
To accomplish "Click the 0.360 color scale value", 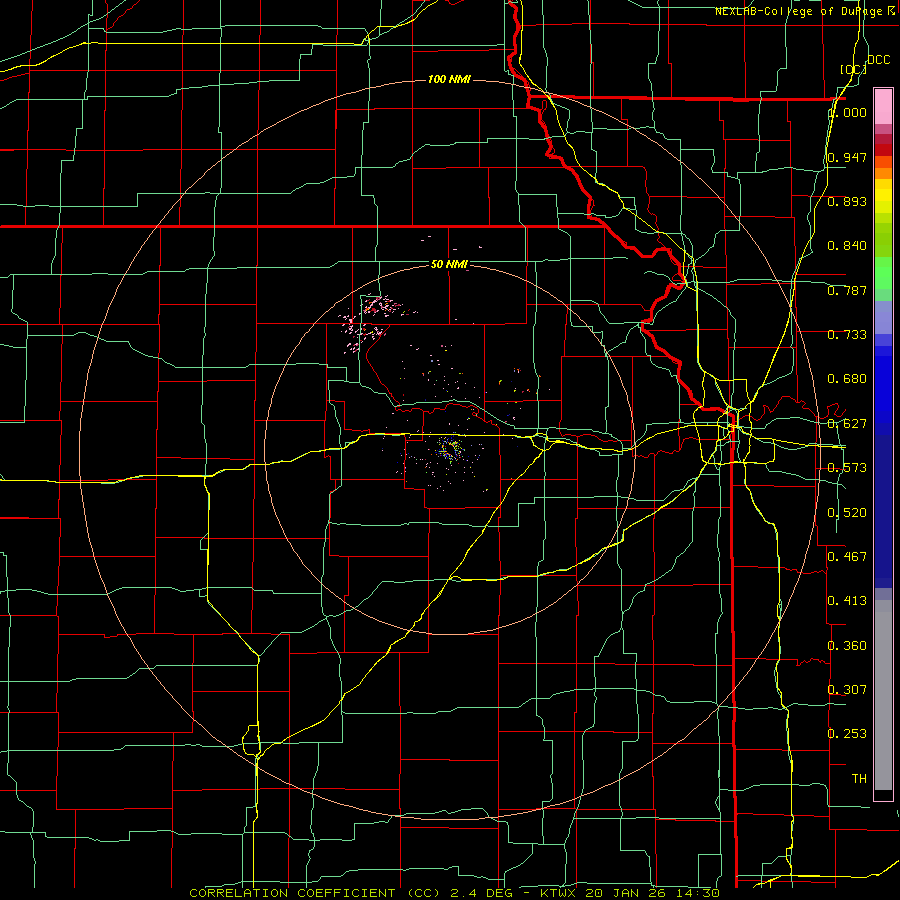I will pyautogui.click(x=847, y=645).
